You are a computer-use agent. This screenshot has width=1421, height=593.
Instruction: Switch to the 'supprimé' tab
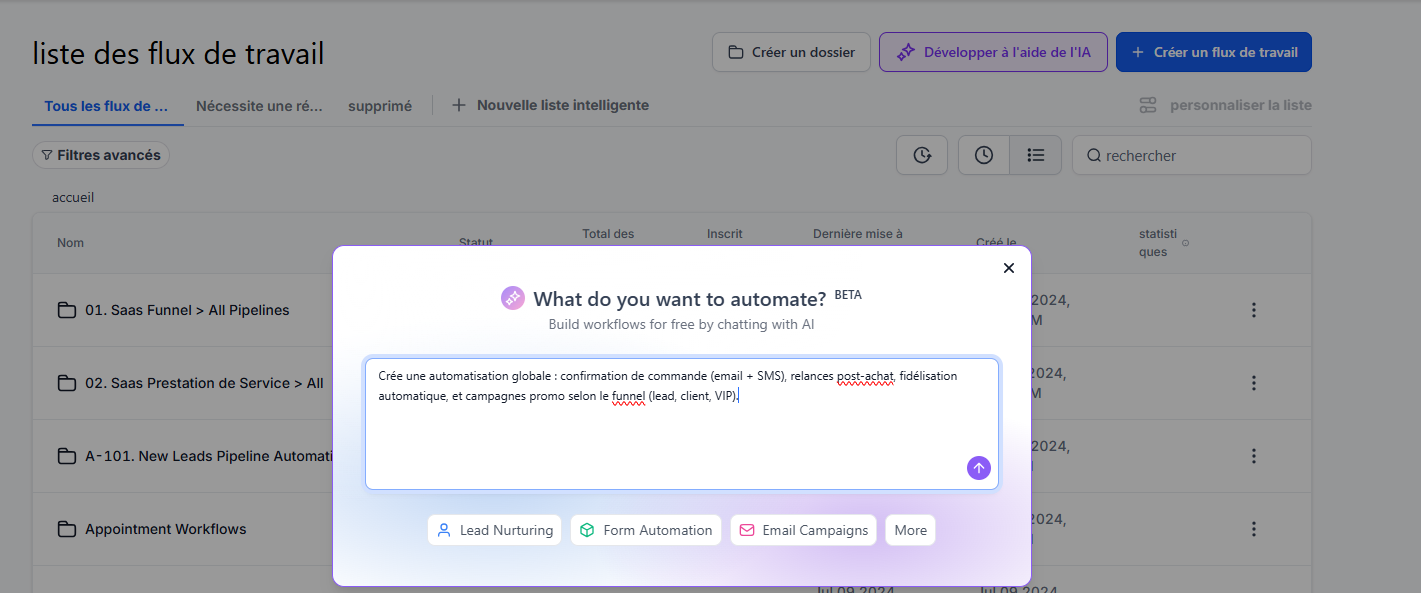click(380, 106)
